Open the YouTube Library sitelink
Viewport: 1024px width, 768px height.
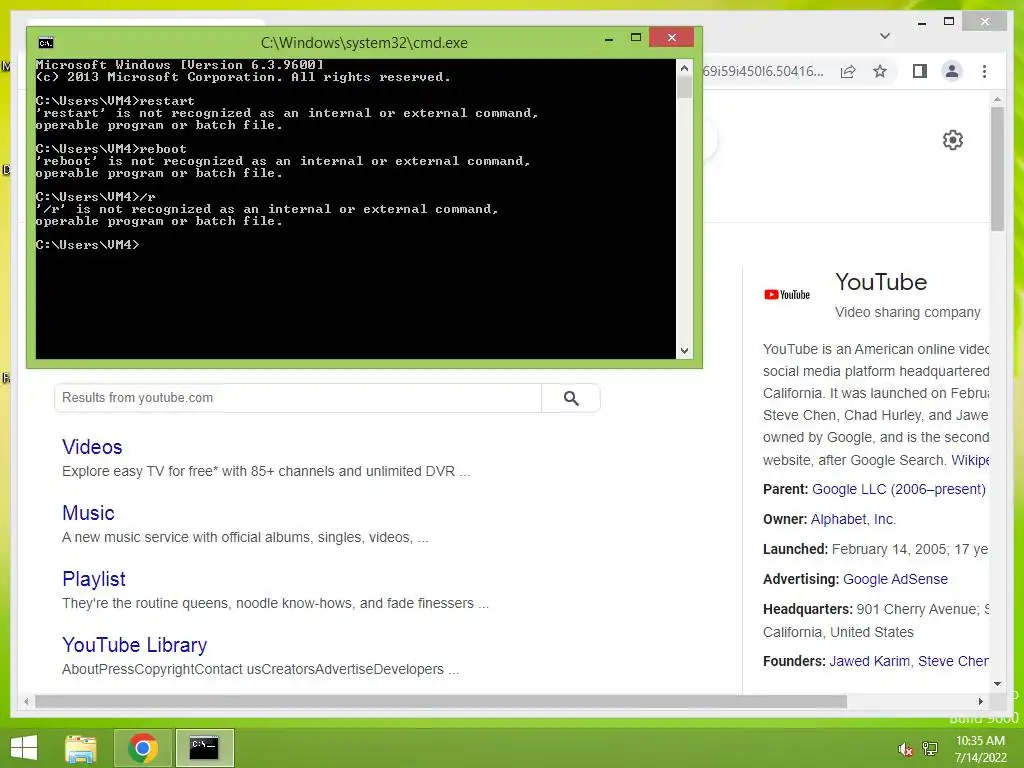pyautogui.click(x=135, y=645)
